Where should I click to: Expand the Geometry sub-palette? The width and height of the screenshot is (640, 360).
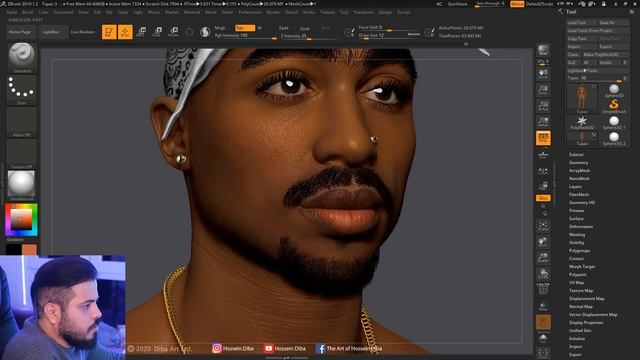[x=578, y=162]
